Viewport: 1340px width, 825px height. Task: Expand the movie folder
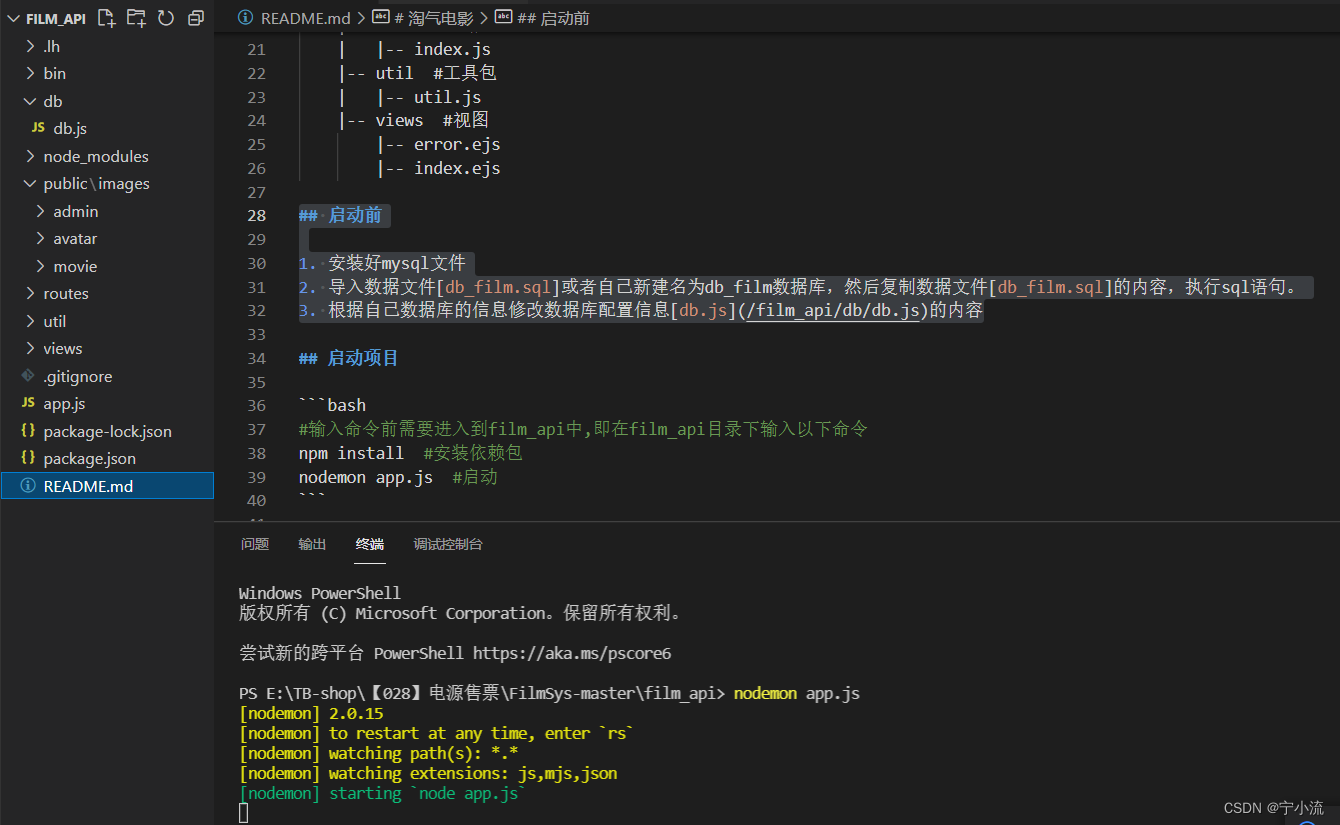pyautogui.click(x=39, y=266)
